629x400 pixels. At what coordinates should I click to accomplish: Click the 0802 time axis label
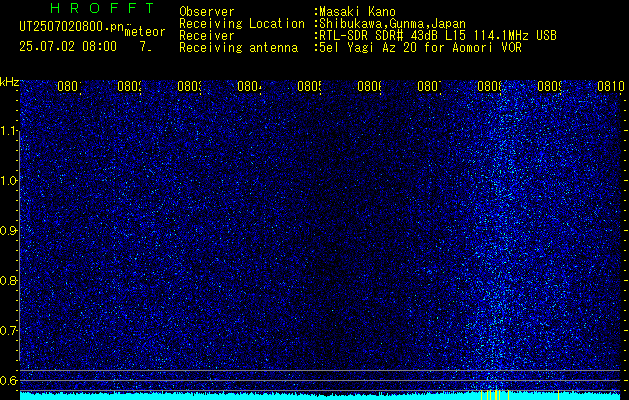click(x=129, y=86)
